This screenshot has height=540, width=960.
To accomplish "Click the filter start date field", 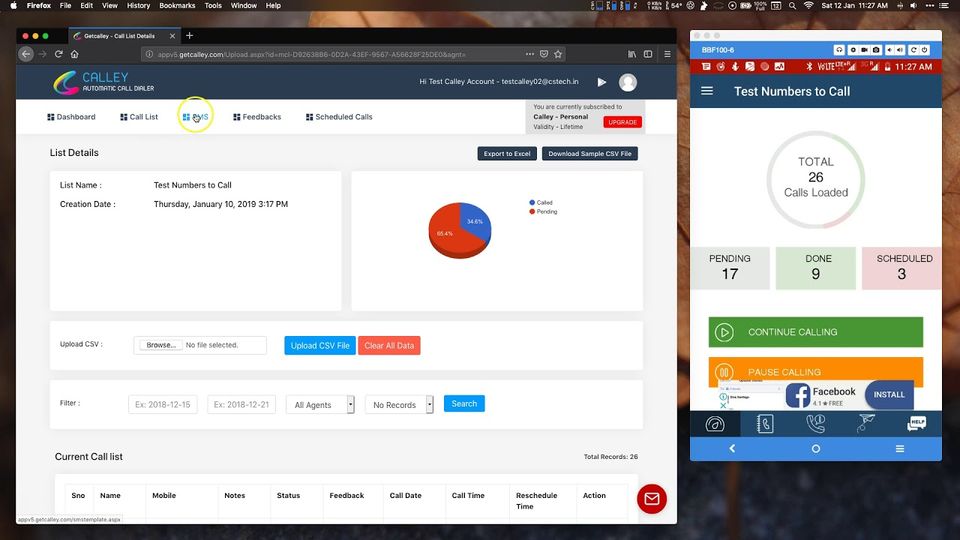I will coord(163,405).
